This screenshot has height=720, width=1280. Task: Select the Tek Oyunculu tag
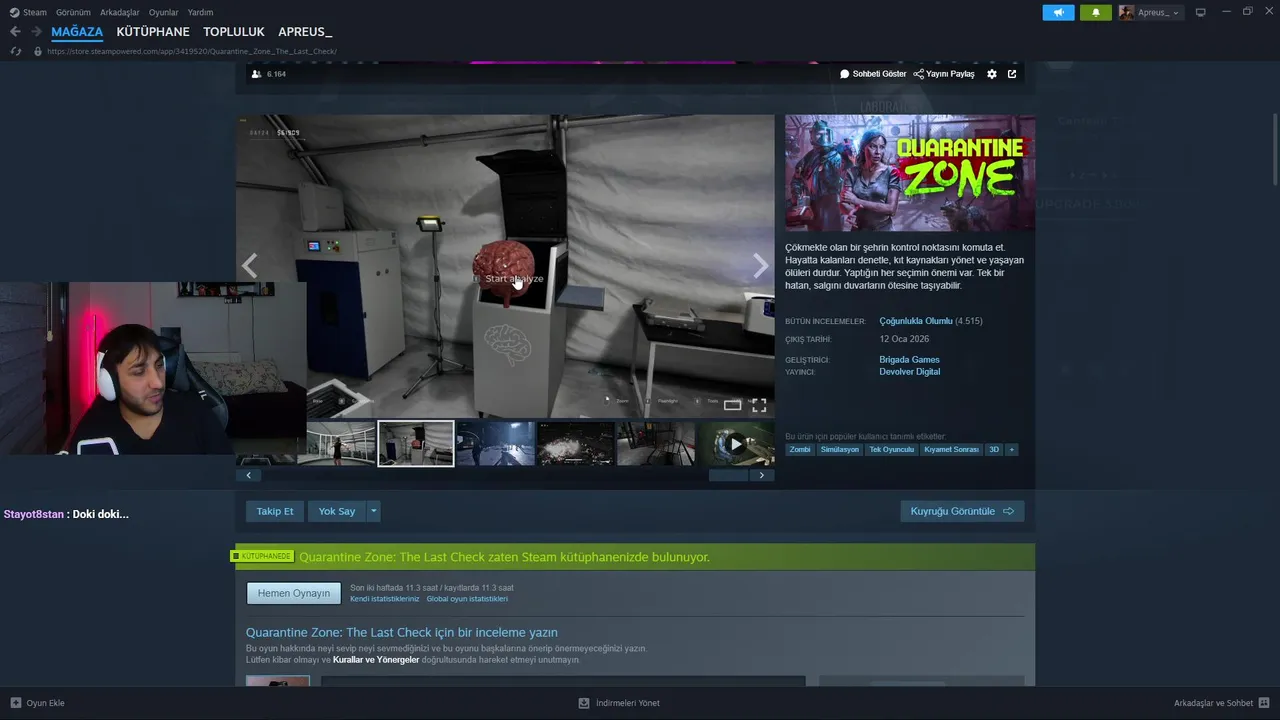point(891,450)
